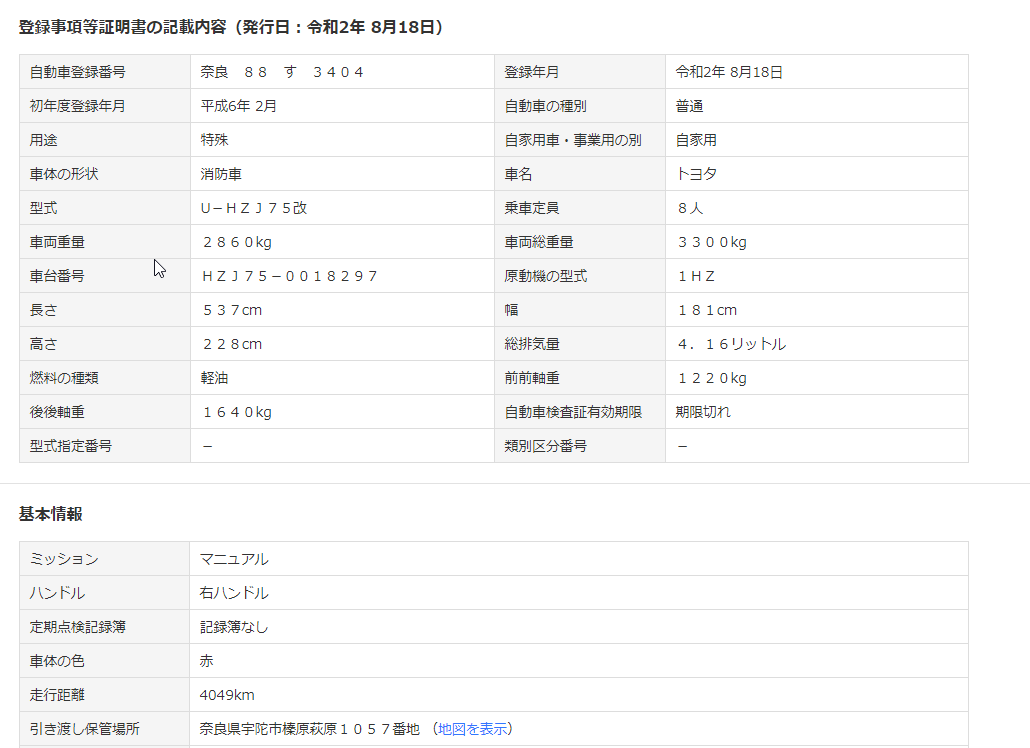Screen dimensions: 1030x748
Task: Click the 乗車定員 value 8人
Action: point(690,208)
